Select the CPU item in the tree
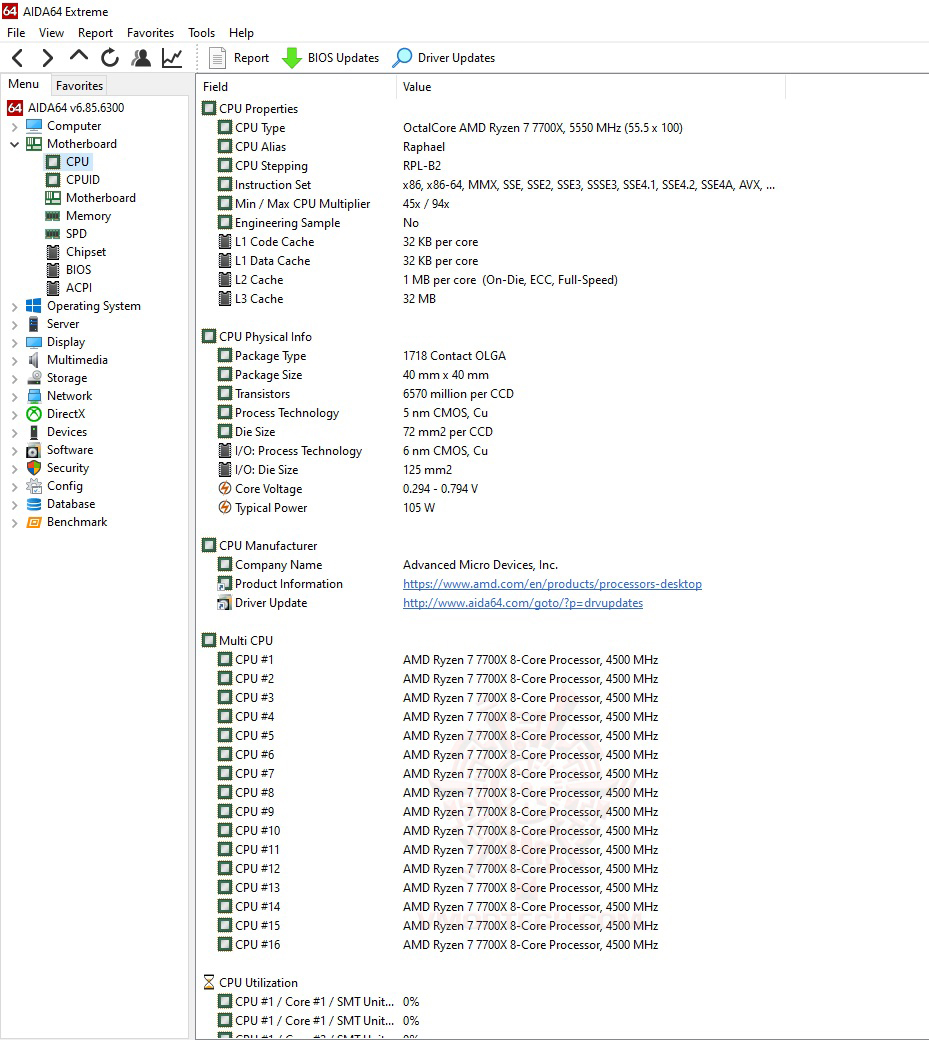 [x=68, y=162]
